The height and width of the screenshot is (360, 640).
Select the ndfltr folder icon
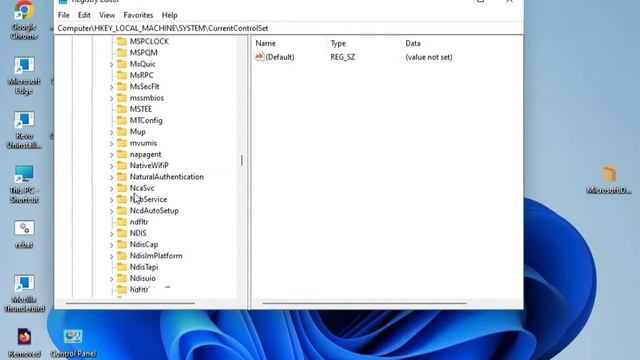[122, 222]
